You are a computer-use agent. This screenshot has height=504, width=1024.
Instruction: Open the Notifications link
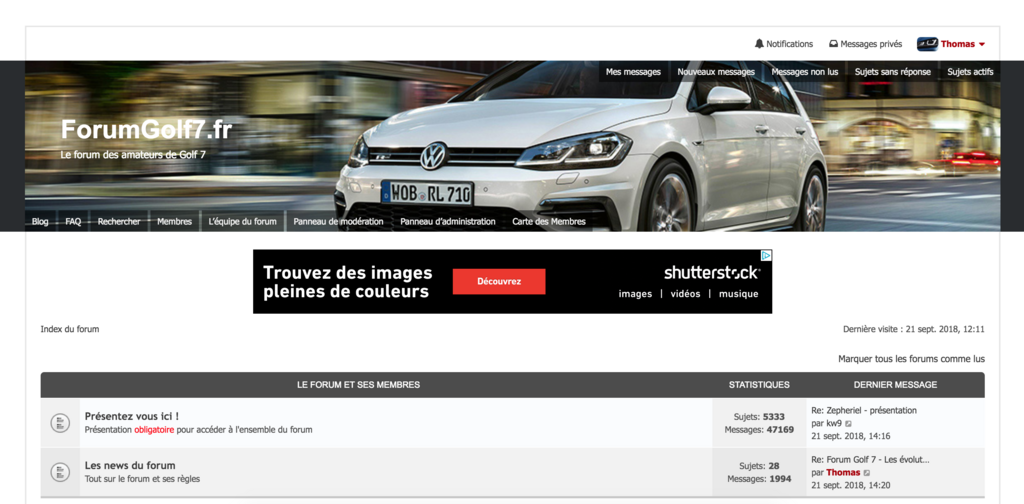[x=790, y=44]
